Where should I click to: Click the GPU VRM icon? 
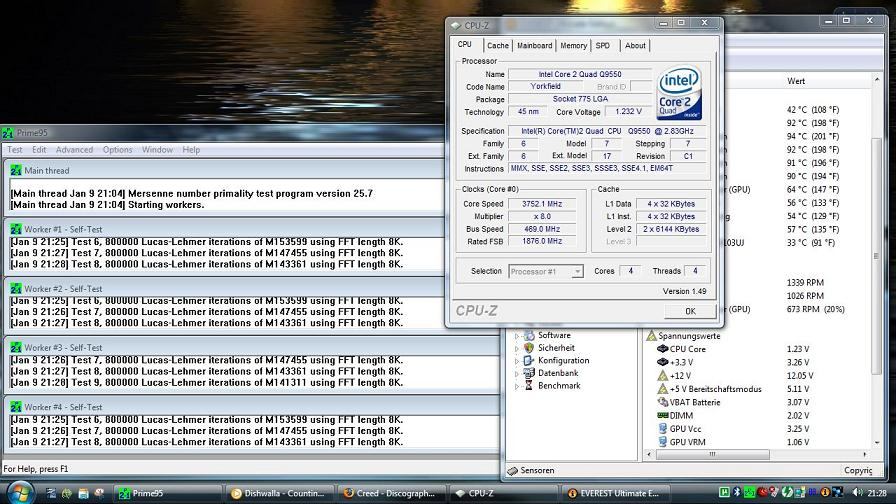pyautogui.click(x=663, y=442)
